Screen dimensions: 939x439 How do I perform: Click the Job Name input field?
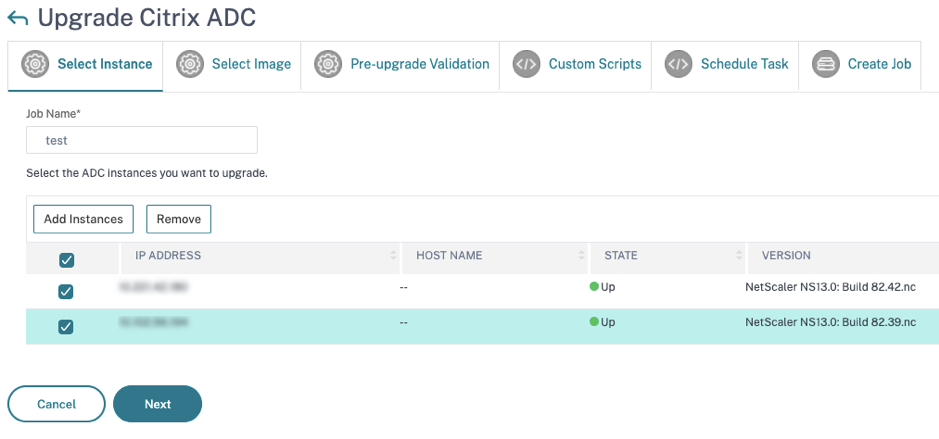point(142,140)
